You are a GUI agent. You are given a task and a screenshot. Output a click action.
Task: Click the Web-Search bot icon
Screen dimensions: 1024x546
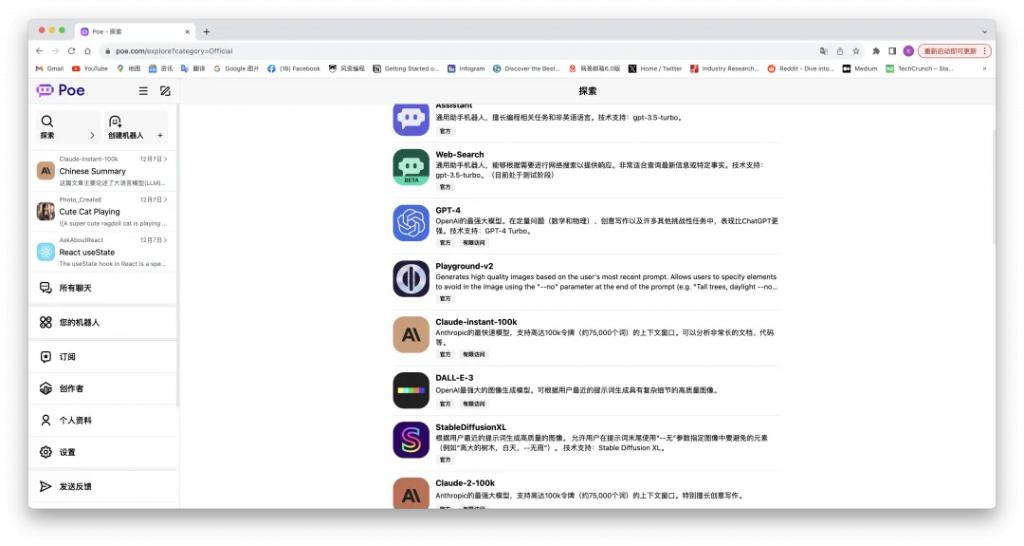[x=411, y=167]
